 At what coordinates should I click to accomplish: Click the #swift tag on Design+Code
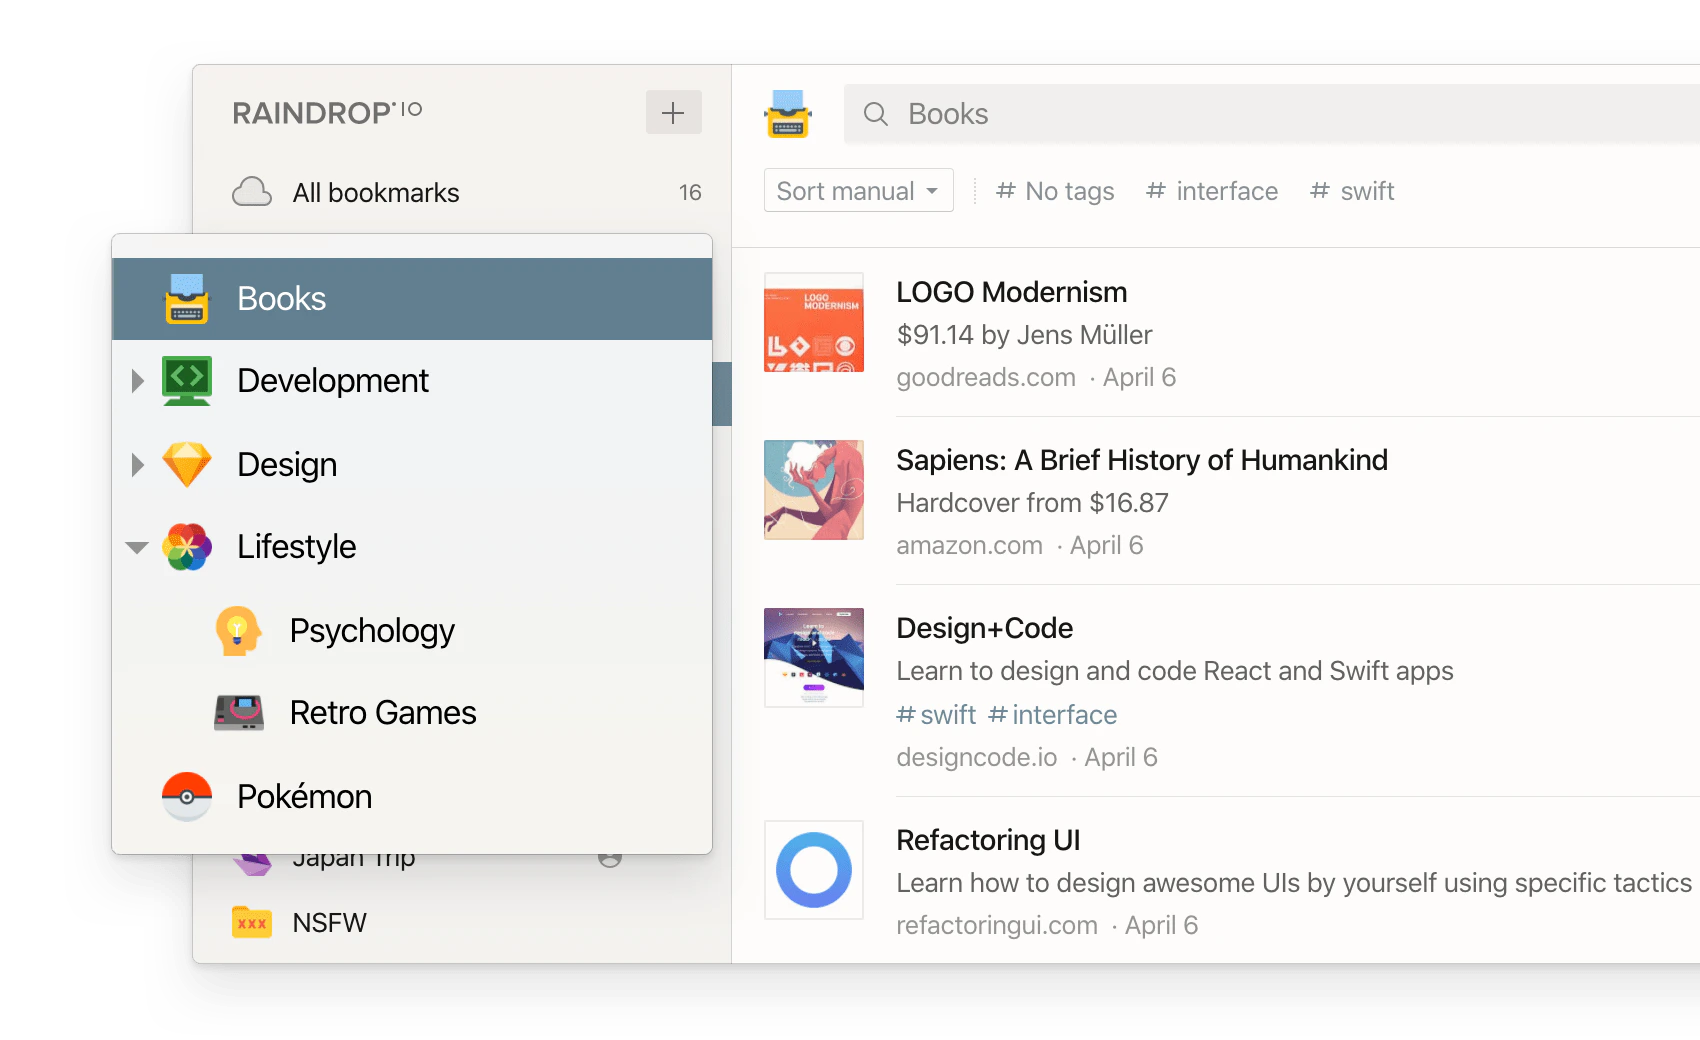pyautogui.click(x=936, y=715)
